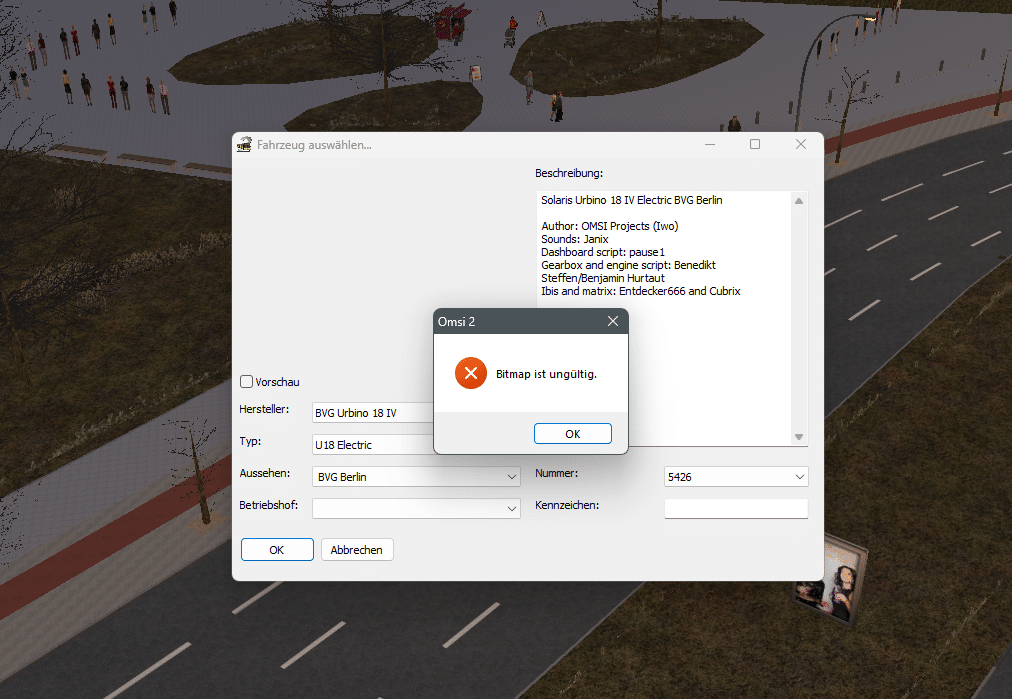Close the Fahrzeug auswählen window
Screen dimensions: 1012x699
(800, 145)
